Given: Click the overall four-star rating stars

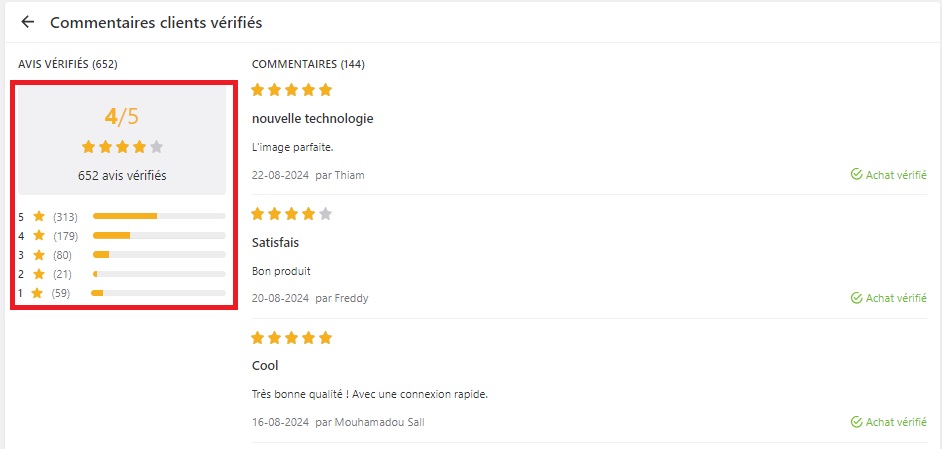Looking at the screenshot, I should [x=122, y=147].
